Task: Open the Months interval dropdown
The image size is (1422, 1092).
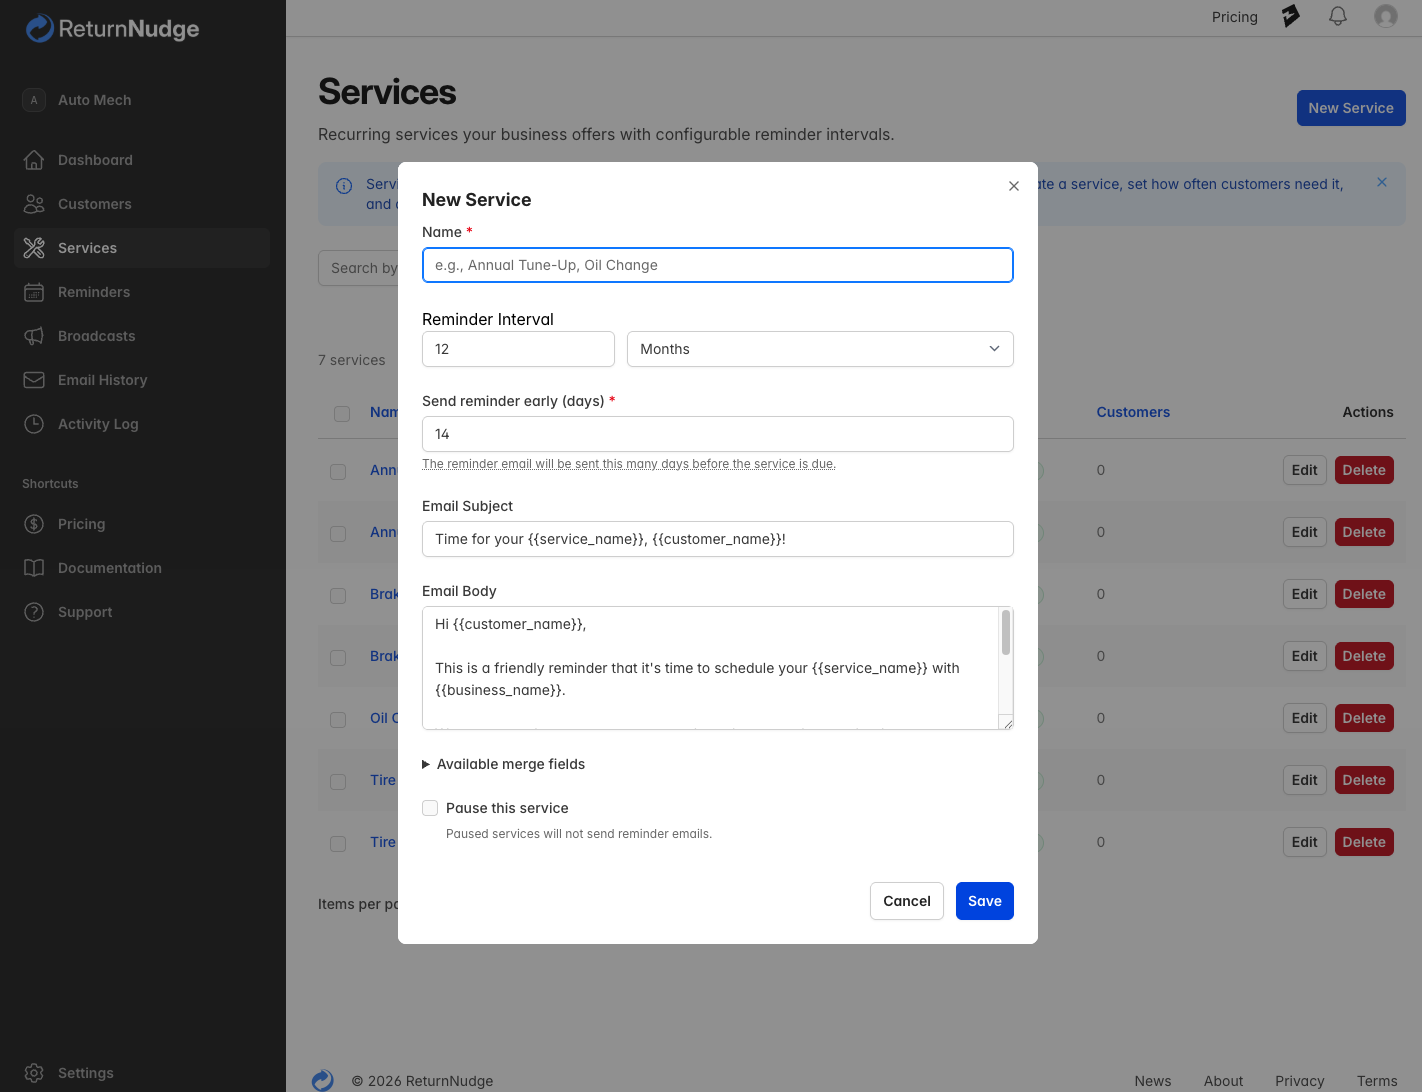Action: point(819,349)
